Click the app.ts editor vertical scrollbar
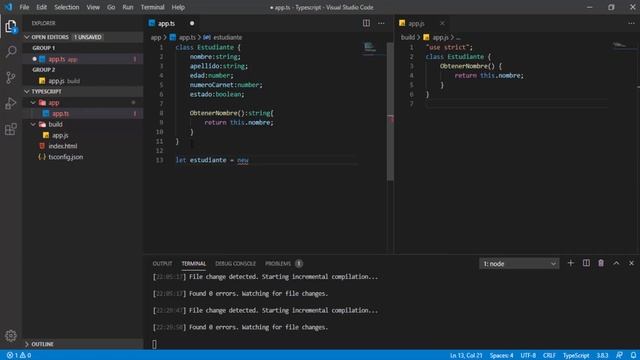The width and height of the screenshot is (640, 360). click(390, 111)
